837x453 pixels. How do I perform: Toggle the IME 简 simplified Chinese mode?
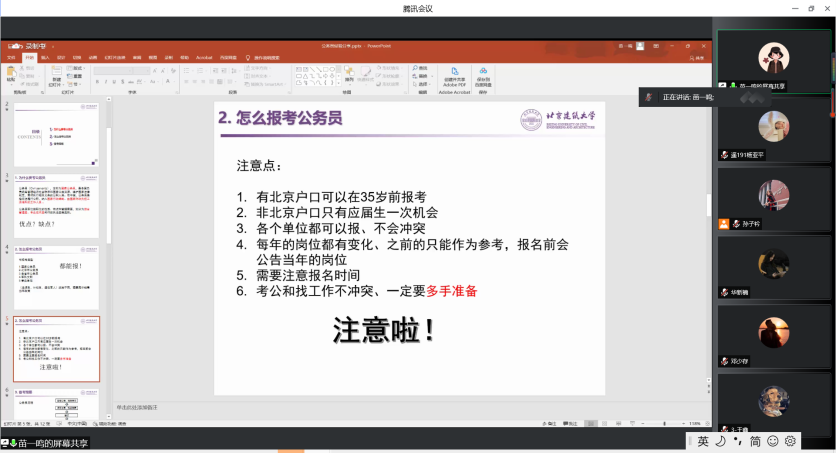(x=755, y=441)
